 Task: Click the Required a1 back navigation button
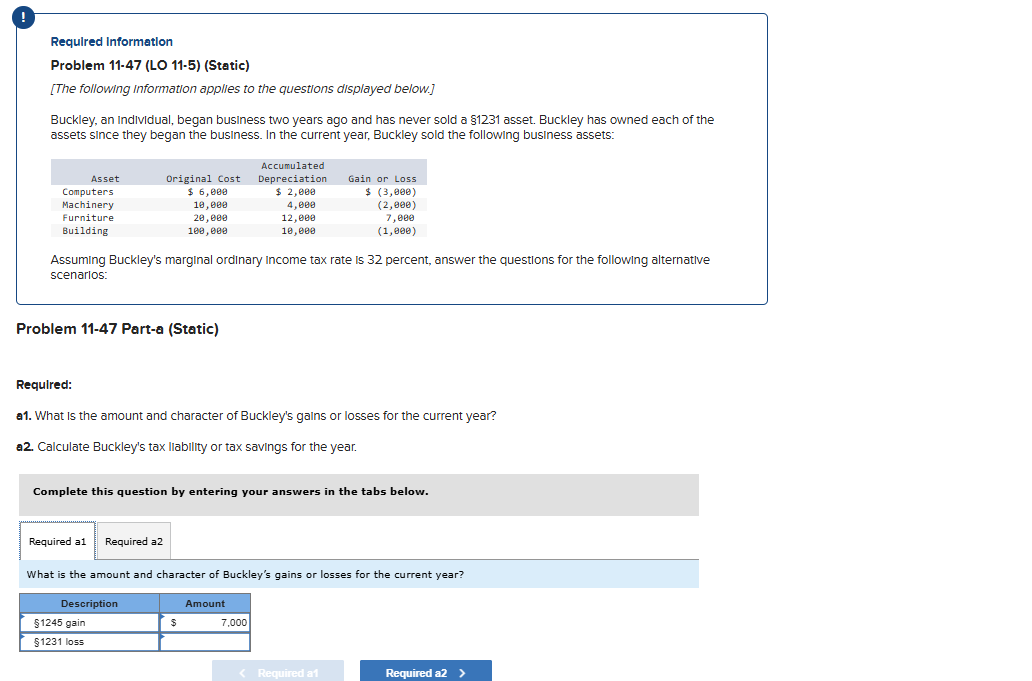pyautogui.click(x=277, y=670)
